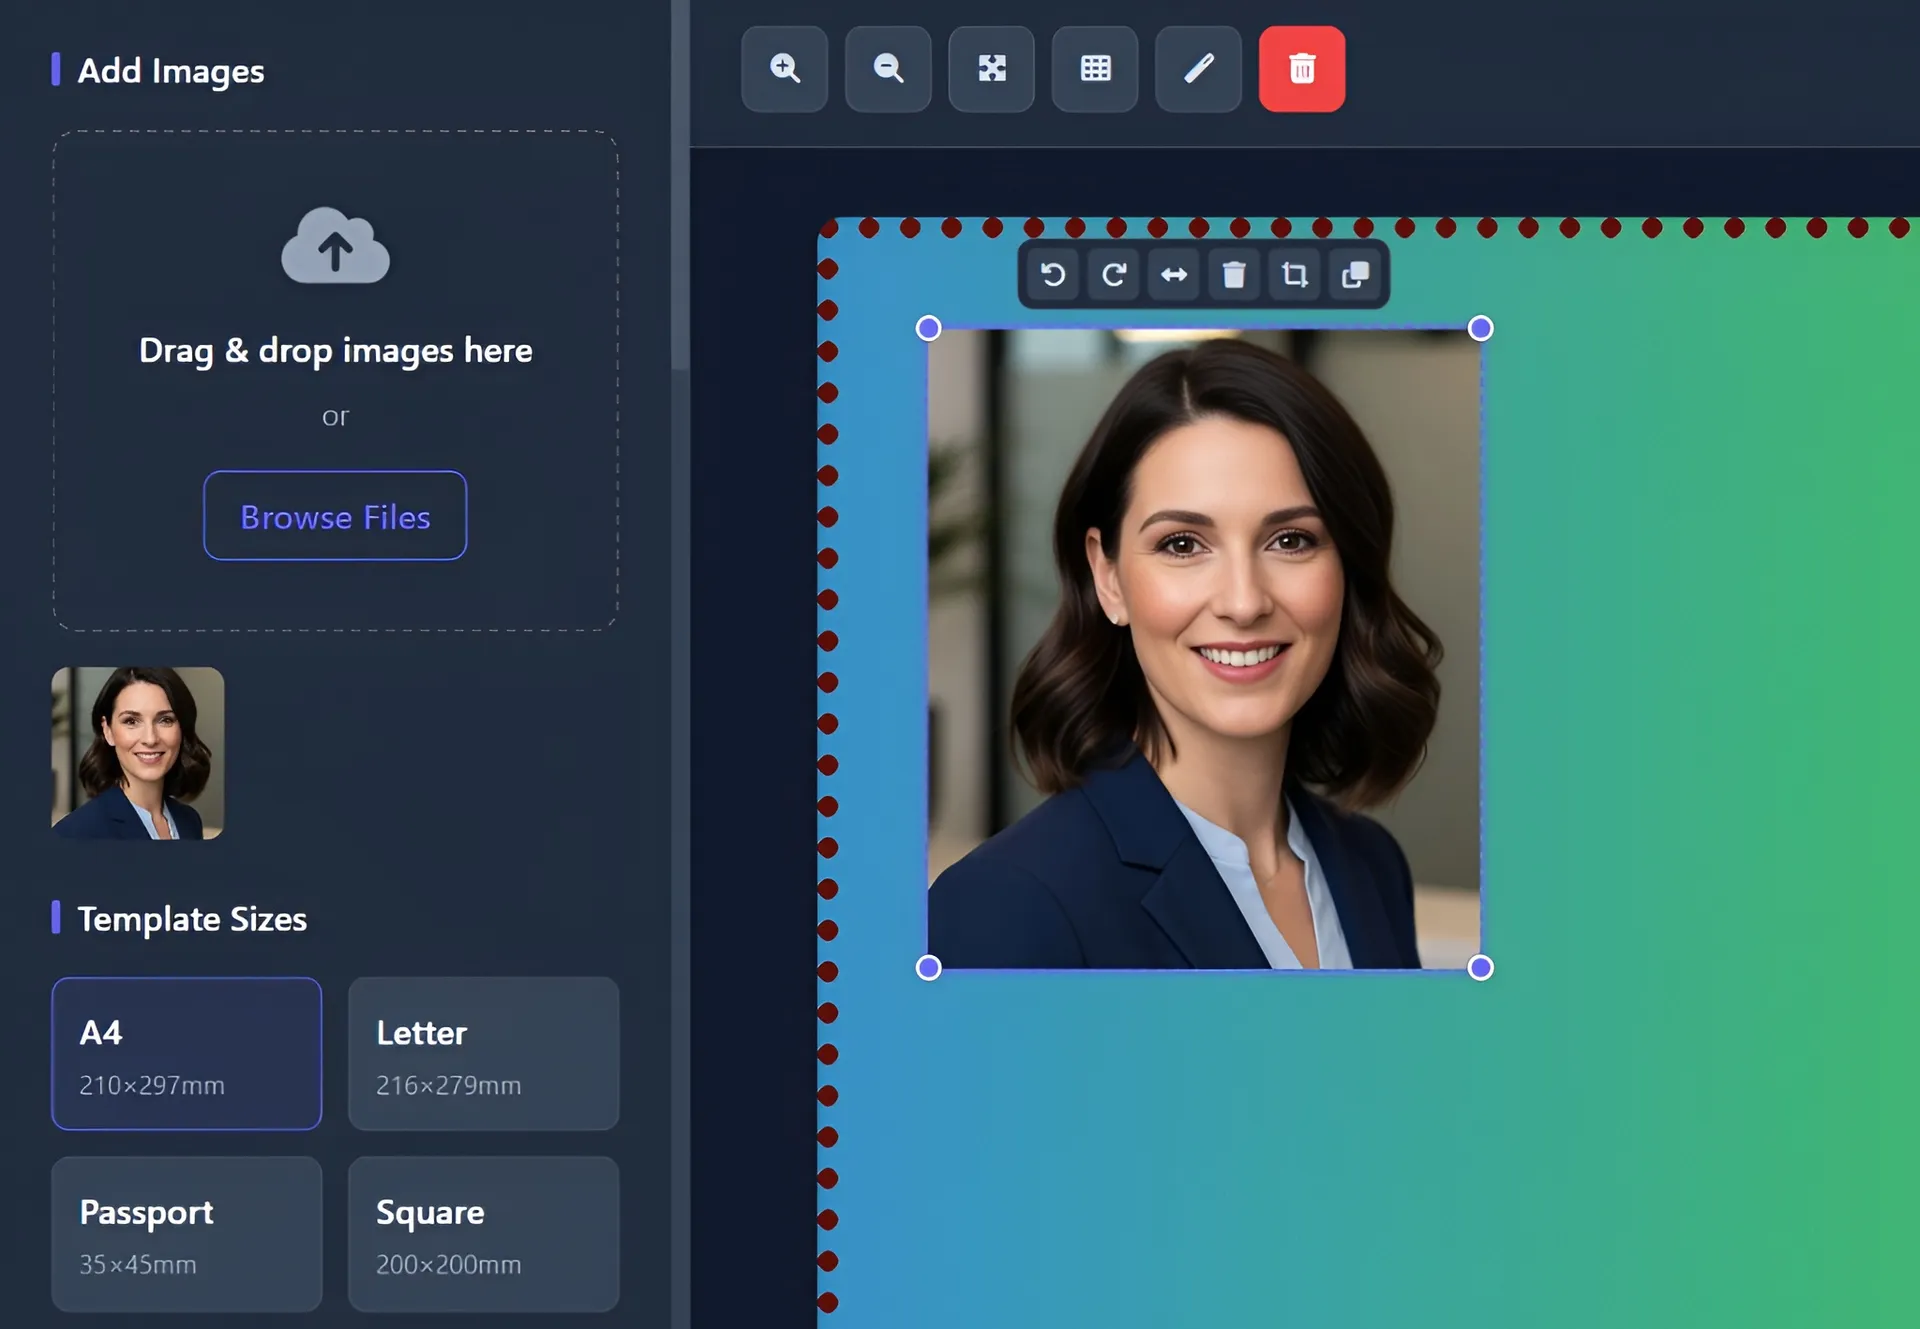Rotate the photo counterclockwise
This screenshot has width=1920, height=1329.
1052,275
